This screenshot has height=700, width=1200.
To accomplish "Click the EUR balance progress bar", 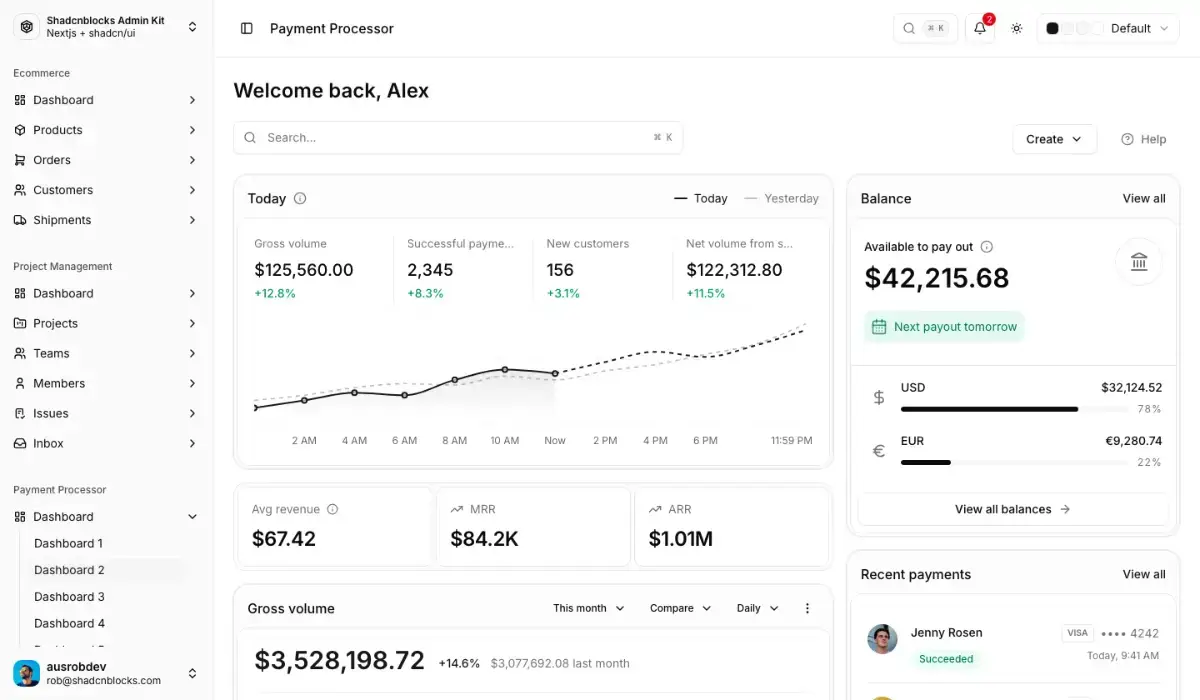I will pyautogui.click(x=1012, y=462).
